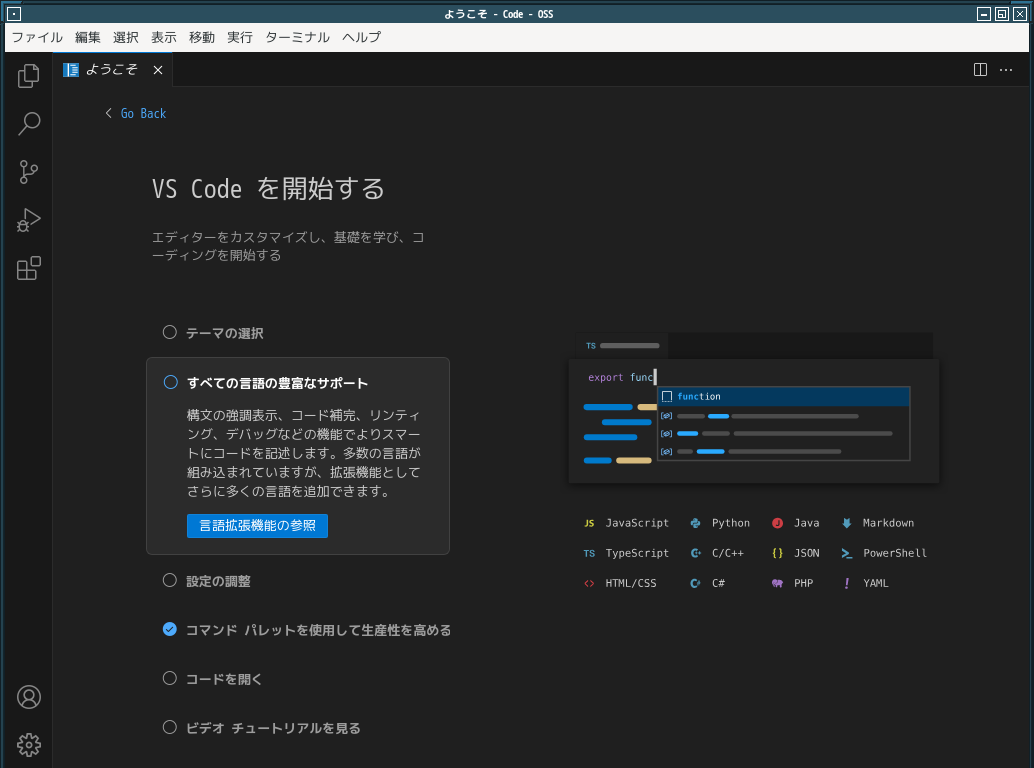Open the Search view icon

pyautogui.click(x=28, y=123)
